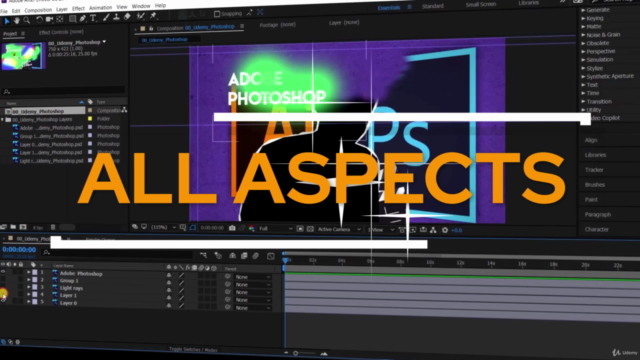
Task: Select the Puppet Pin tool
Action: click(153, 16)
